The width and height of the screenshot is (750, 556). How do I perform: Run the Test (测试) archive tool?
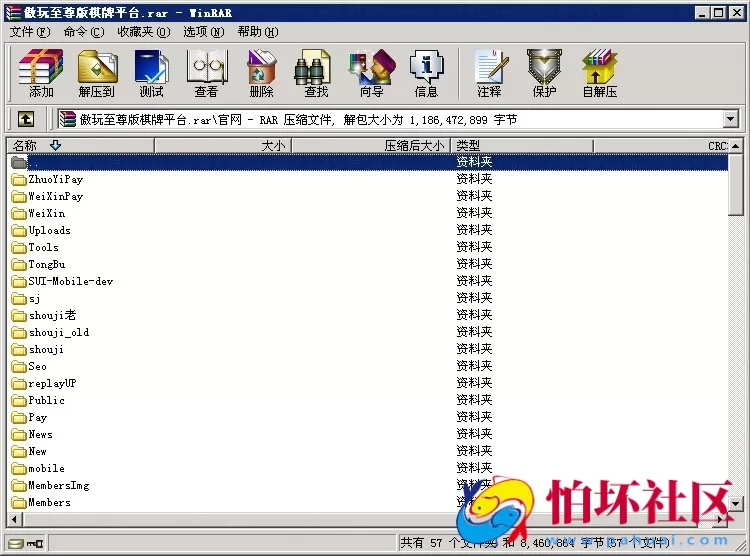152,73
